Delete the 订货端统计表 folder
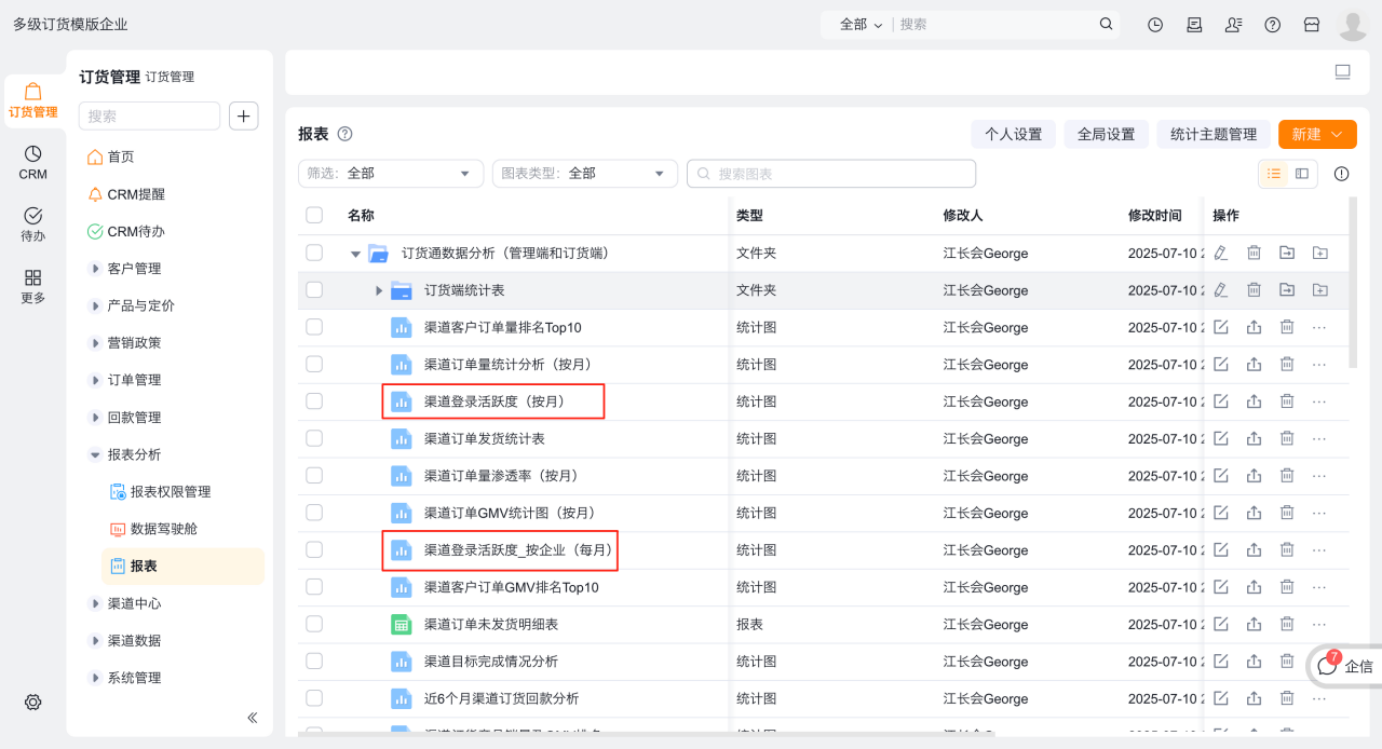 [1253, 290]
